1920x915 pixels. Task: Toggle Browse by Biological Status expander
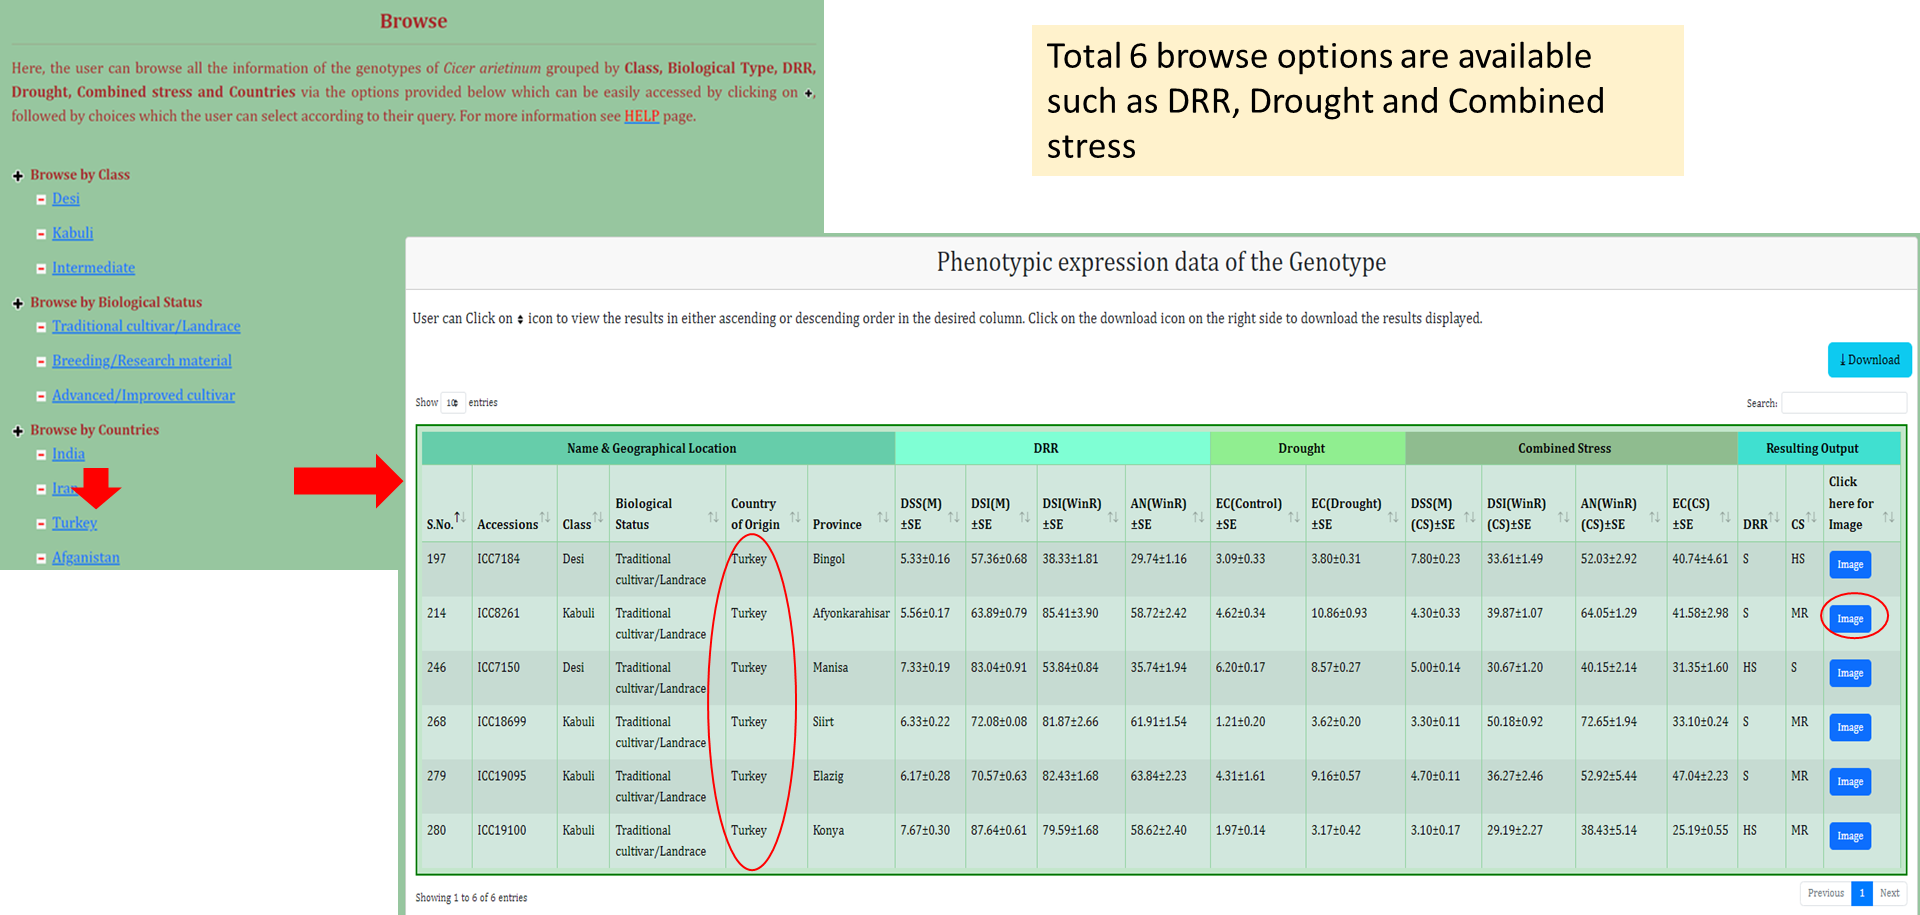click(18, 303)
